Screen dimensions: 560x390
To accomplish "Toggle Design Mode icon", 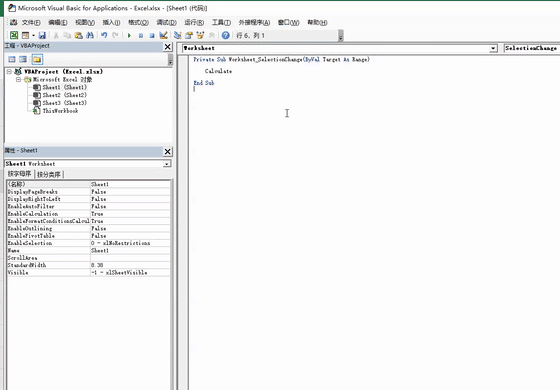I will click(x=163, y=35).
